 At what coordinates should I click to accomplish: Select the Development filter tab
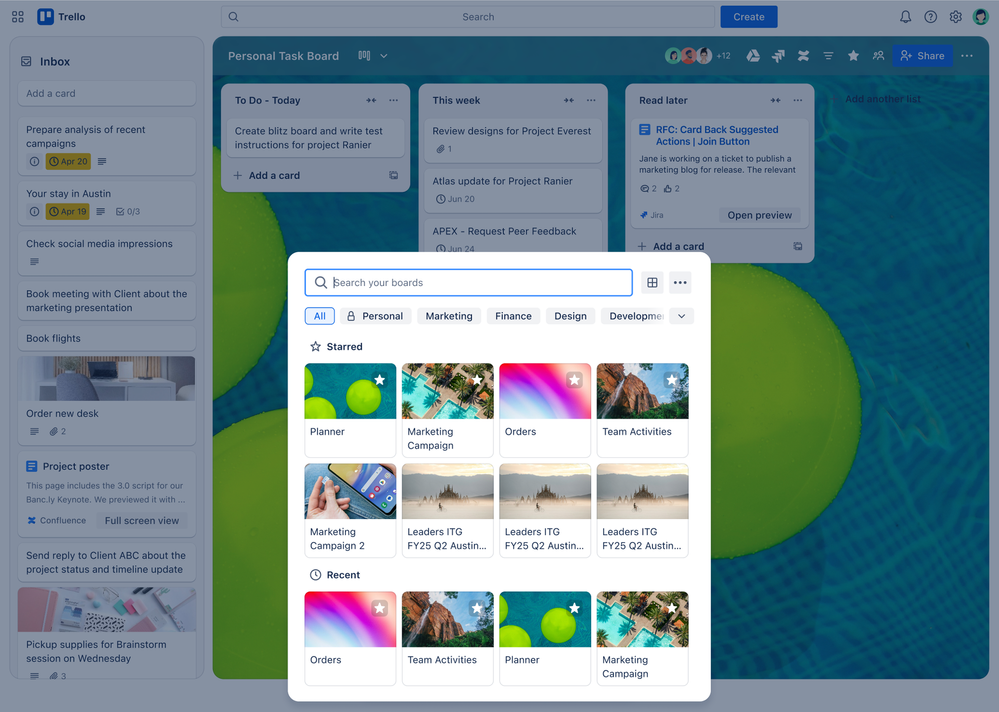tap(634, 317)
